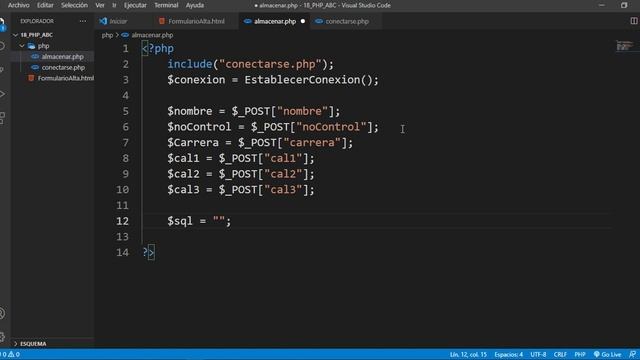Place cursor on $cal3 = $_POST line
640x360 pixels.
(241, 189)
